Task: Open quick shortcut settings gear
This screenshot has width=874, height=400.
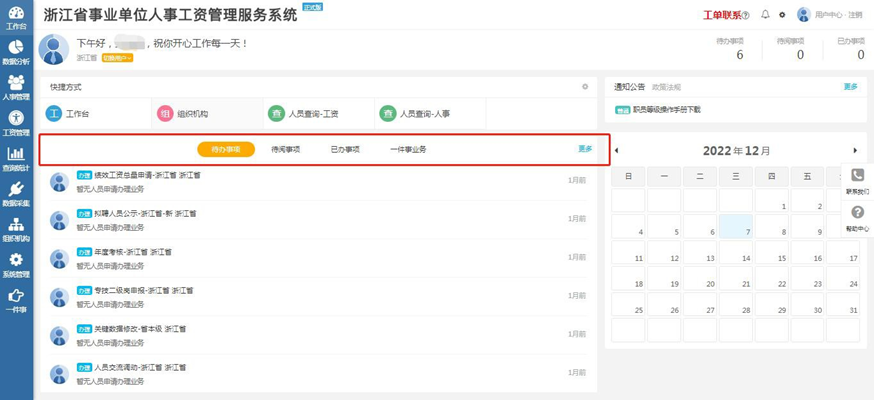Action: [585, 87]
